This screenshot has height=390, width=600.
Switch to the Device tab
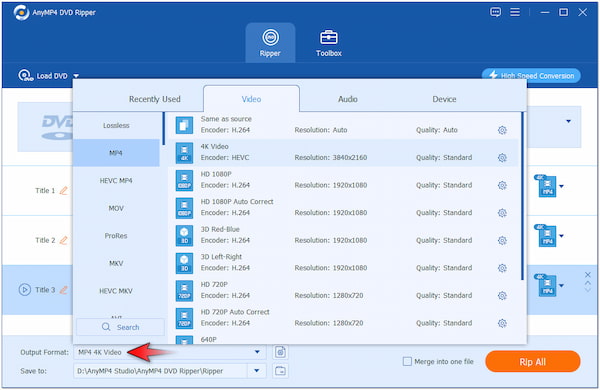(x=444, y=99)
